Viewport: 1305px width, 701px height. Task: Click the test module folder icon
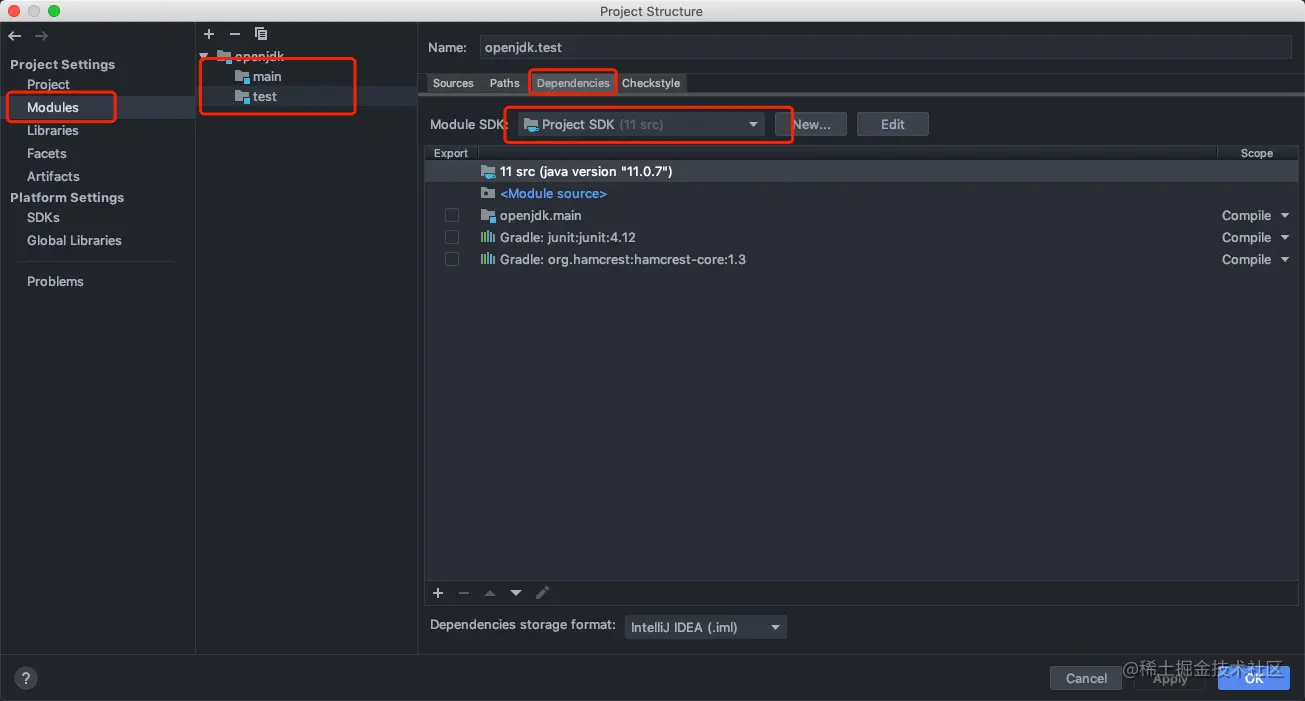coord(242,97)
